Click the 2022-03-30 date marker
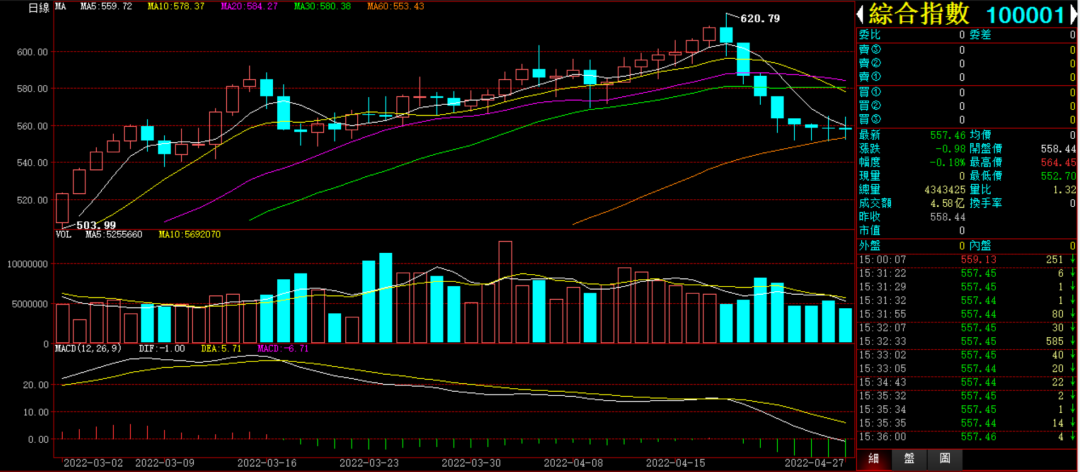 coord(472,465)
